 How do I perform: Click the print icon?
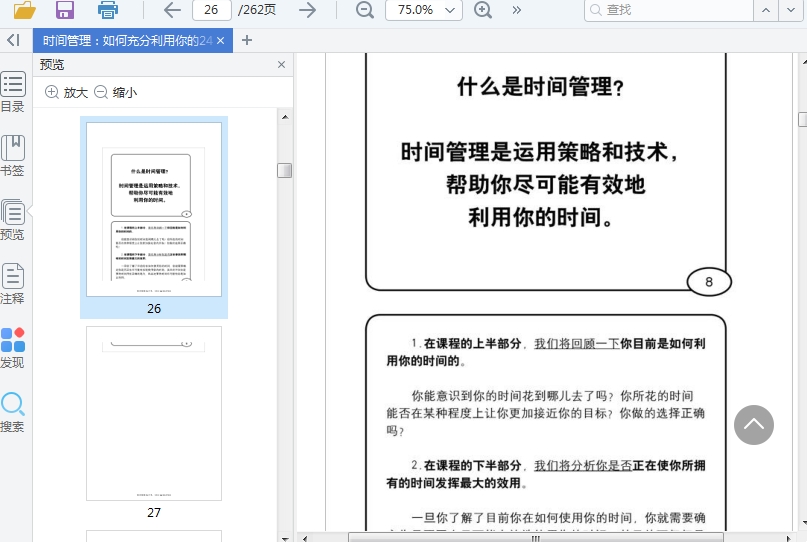pyautogui.click(x=108, y=10)
